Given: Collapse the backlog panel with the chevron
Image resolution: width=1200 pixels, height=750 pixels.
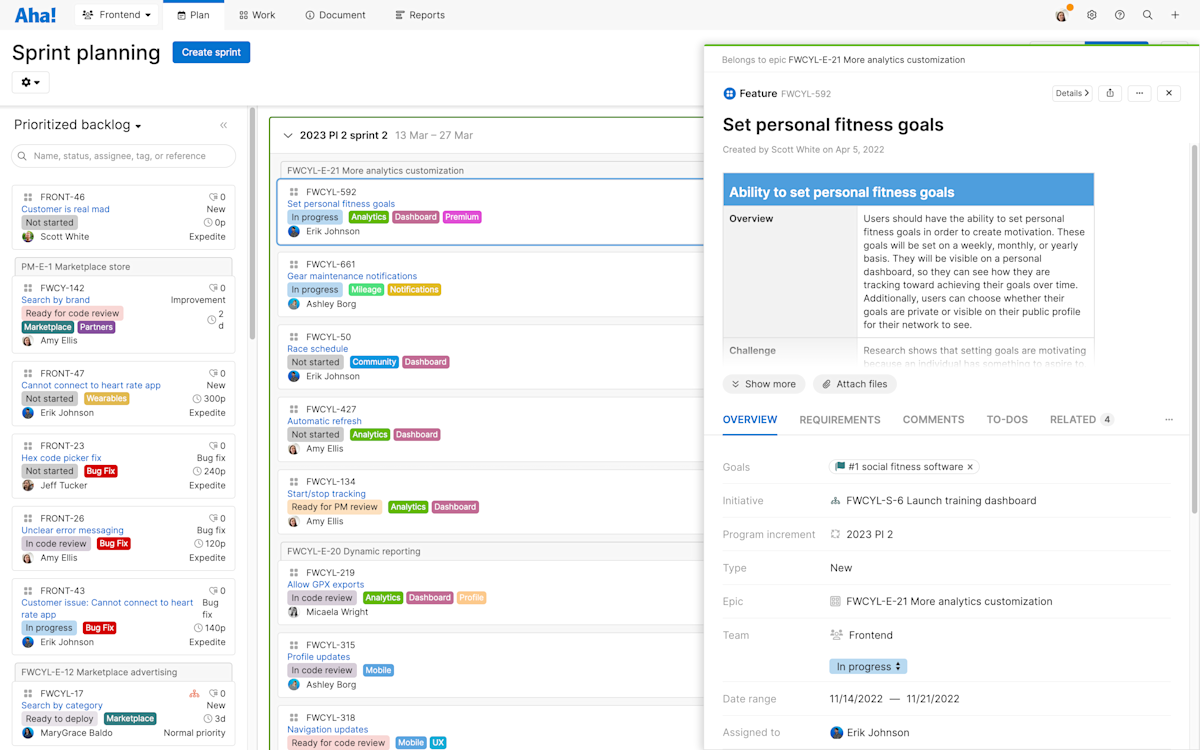Looking at the screenshot, I should coord(223,125).
